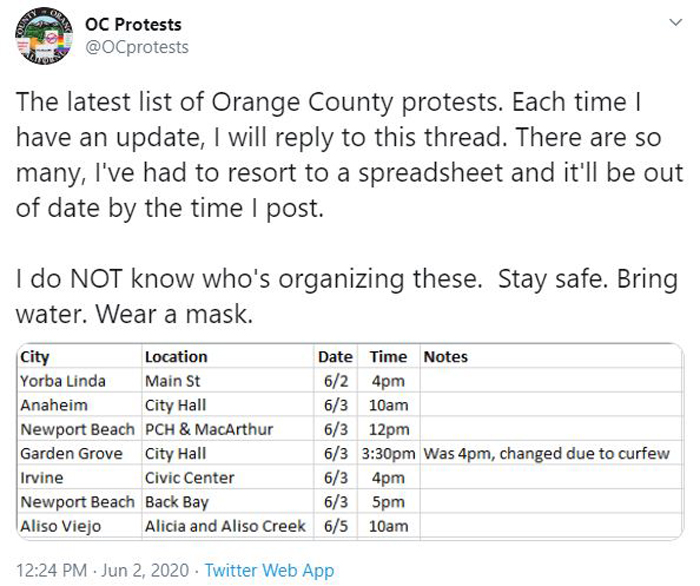
Task: Select the 3:30pm time cell
Action: point(389,453)
